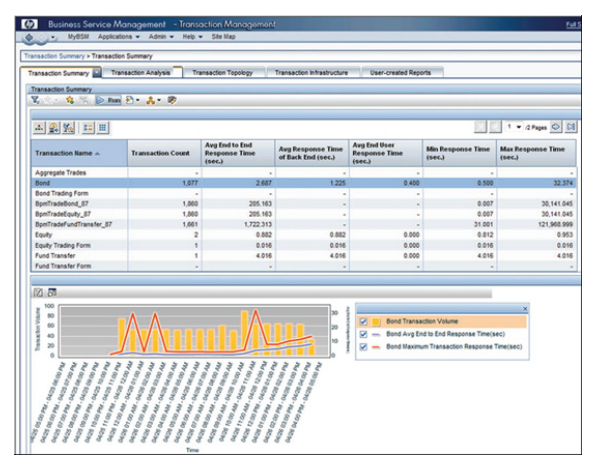597x464 pixels.
Task: Uncheck Bond Avg End to End Response Time
Action: point(363,334)
